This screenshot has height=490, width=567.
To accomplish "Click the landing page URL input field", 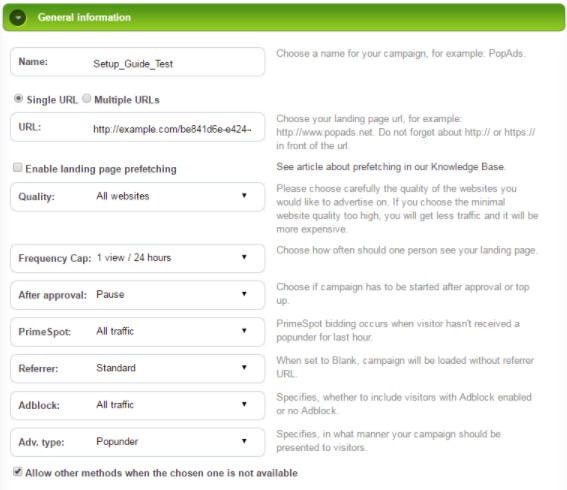I will coord(137,127).
